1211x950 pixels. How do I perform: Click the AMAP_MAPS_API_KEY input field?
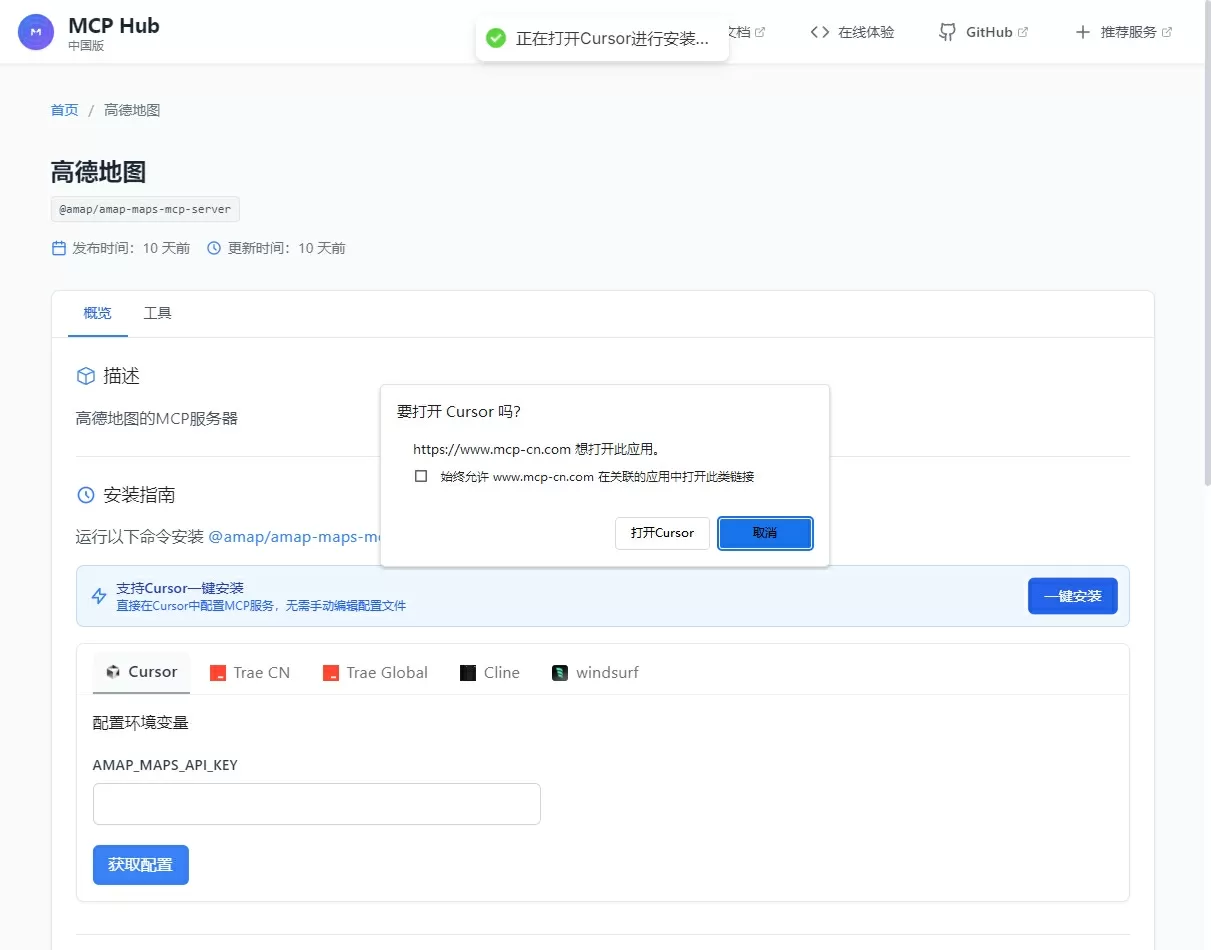point(317,804)
